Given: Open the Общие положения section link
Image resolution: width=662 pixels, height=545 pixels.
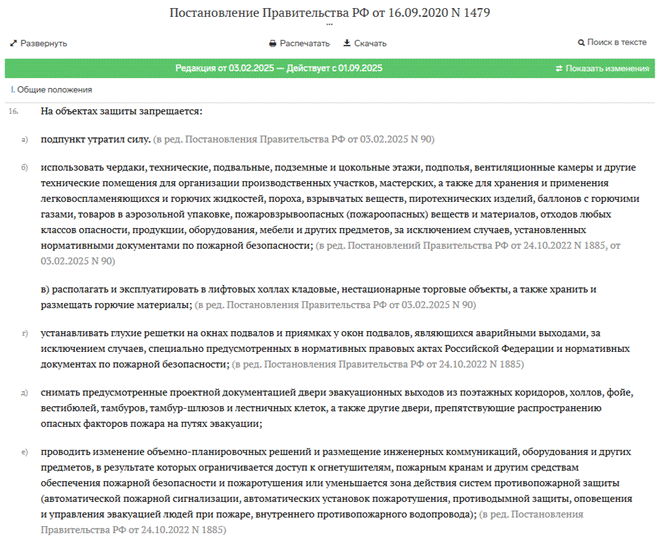Looking at the screenshot, I should [54, 89].
